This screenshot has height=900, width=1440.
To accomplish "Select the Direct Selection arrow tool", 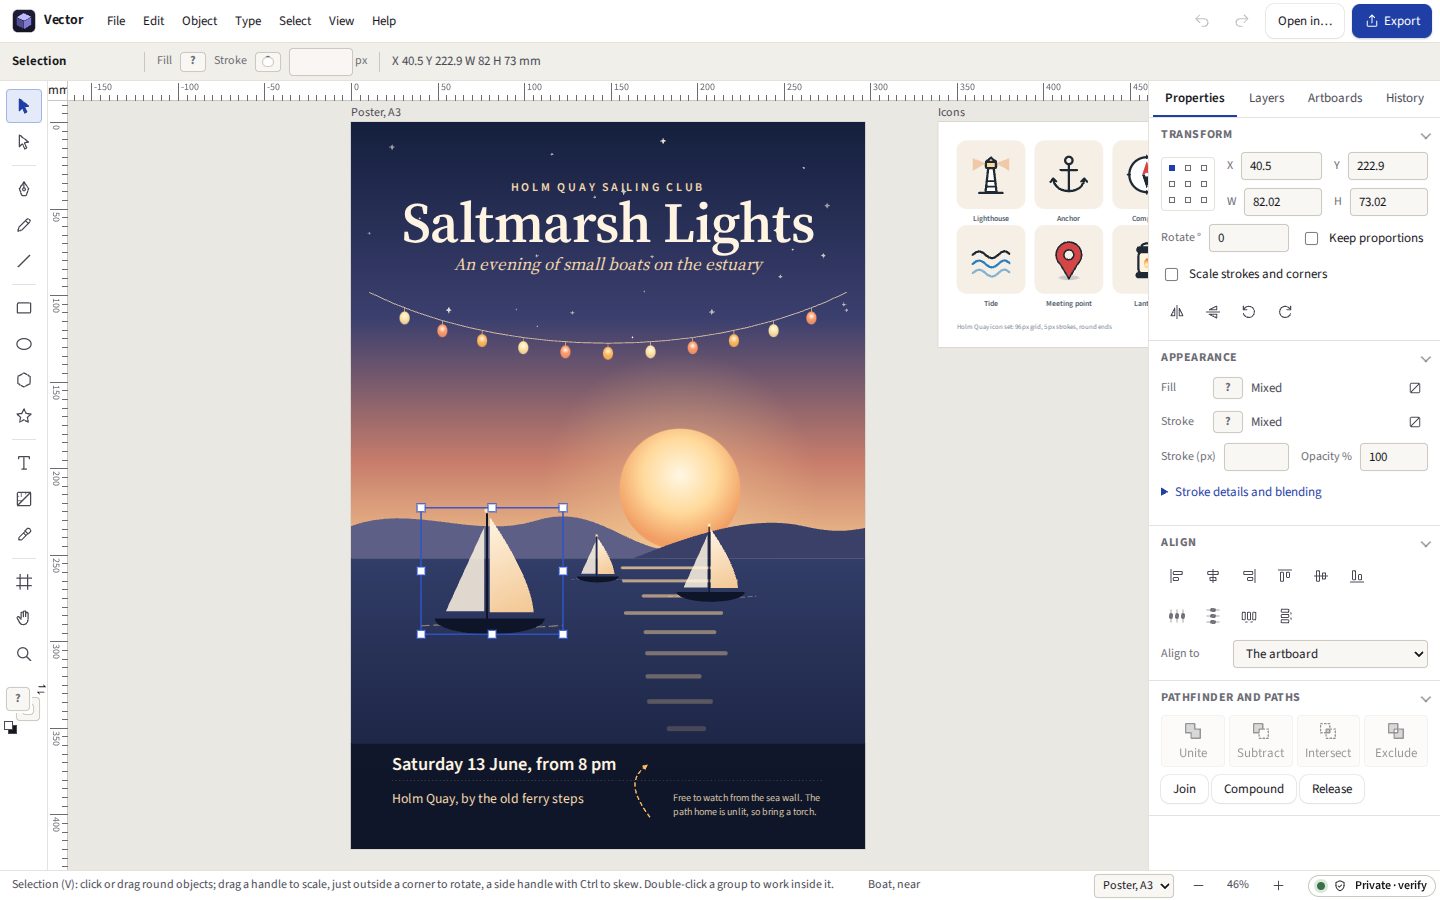I will [x=24, y=142].
